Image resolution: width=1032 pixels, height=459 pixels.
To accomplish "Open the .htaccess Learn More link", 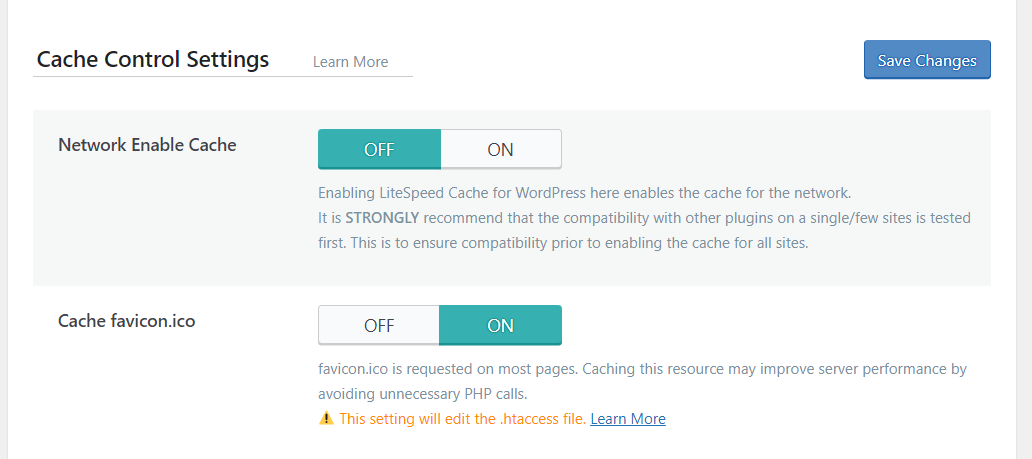I will coord(628,419).
